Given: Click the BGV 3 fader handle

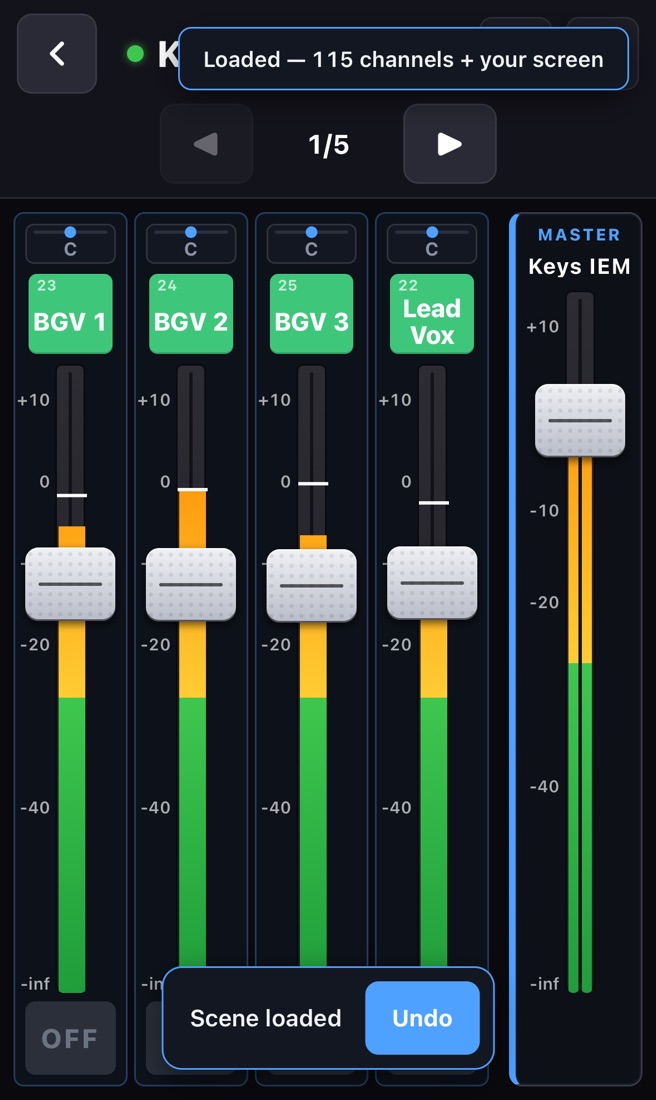Looking at the screenshot, I should click(312, 585).
